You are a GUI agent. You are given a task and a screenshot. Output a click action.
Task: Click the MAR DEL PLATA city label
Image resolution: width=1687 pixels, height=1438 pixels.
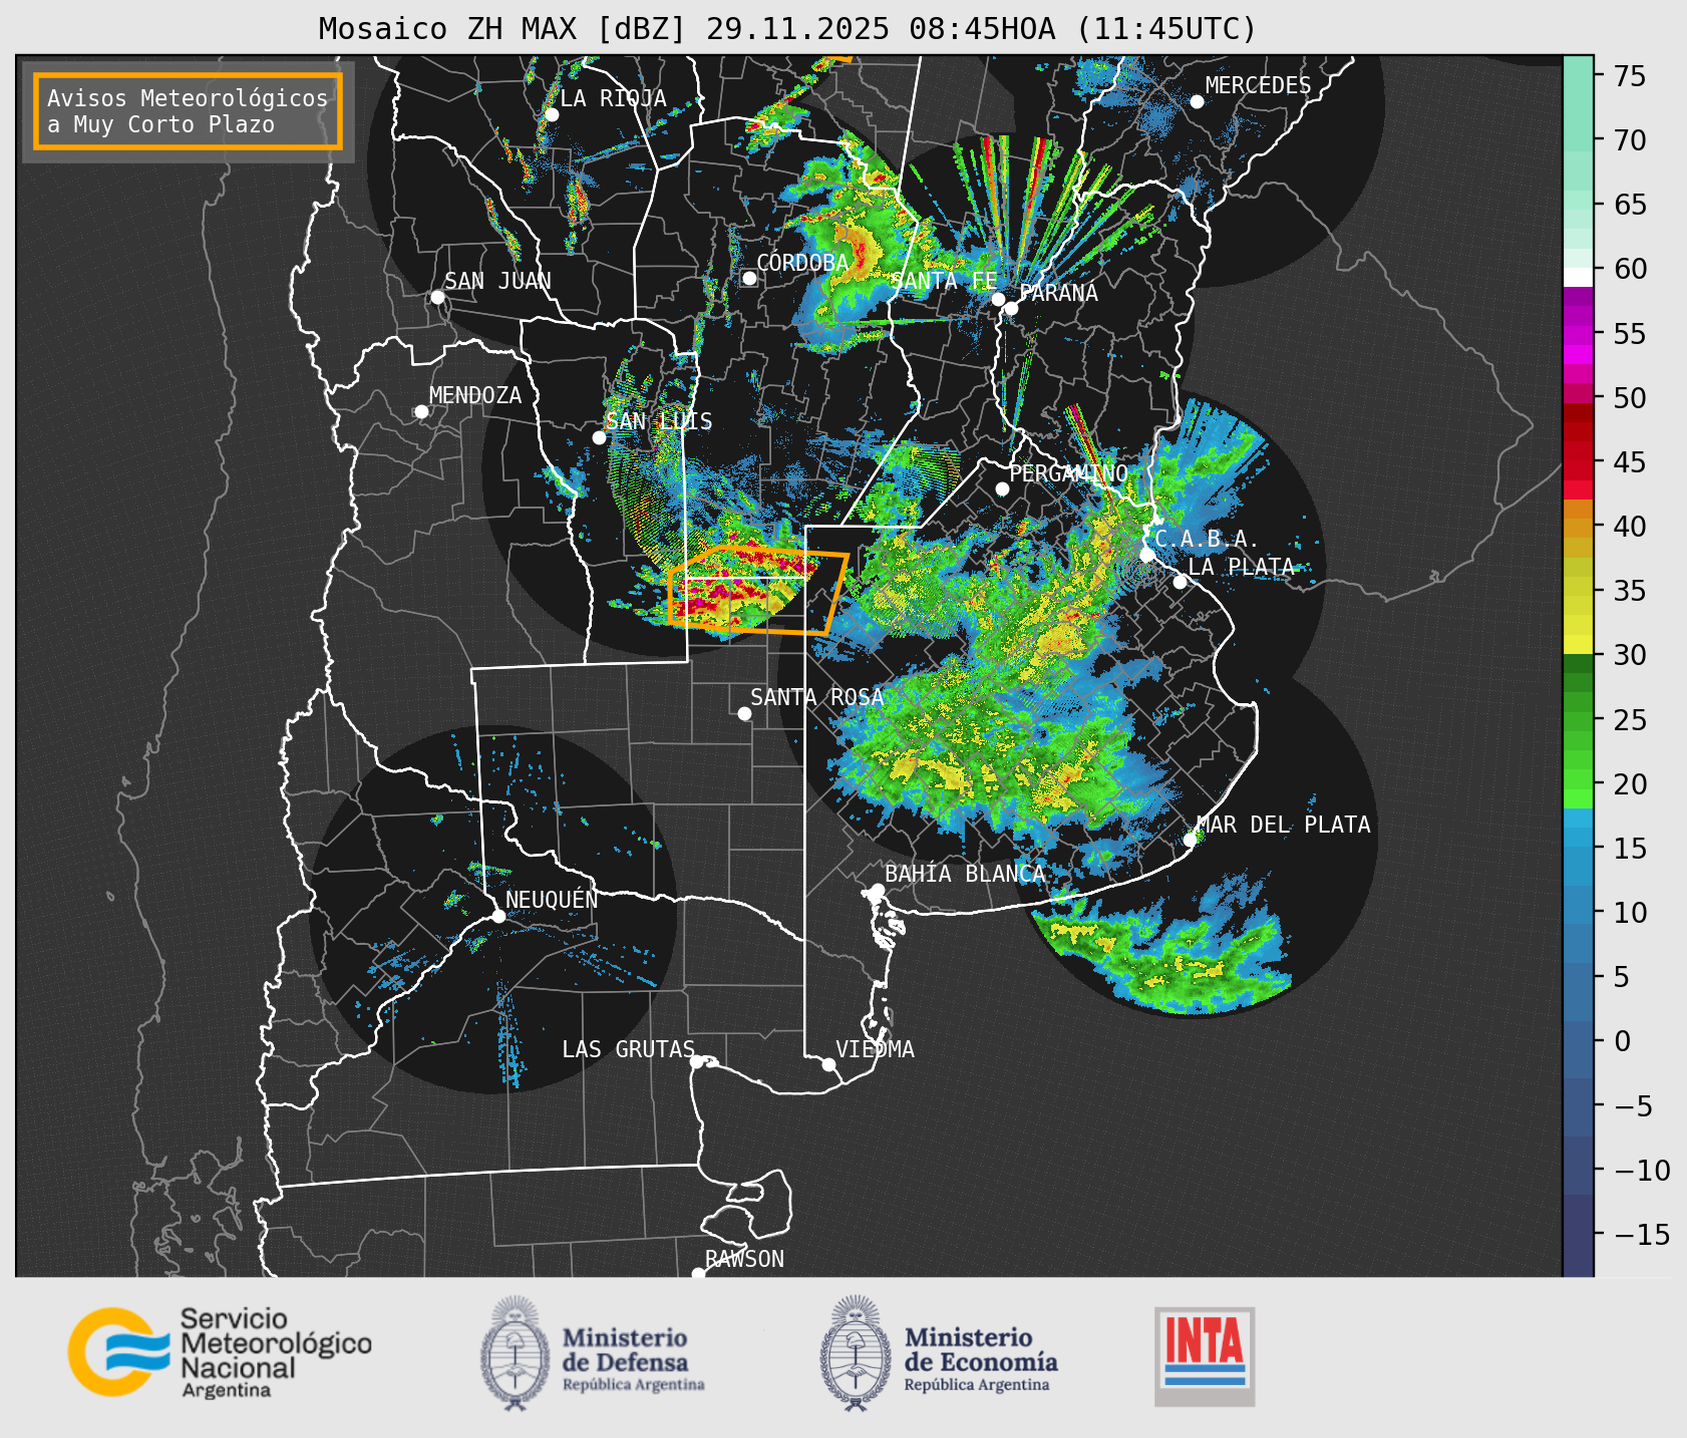(x=1283, y=824)
